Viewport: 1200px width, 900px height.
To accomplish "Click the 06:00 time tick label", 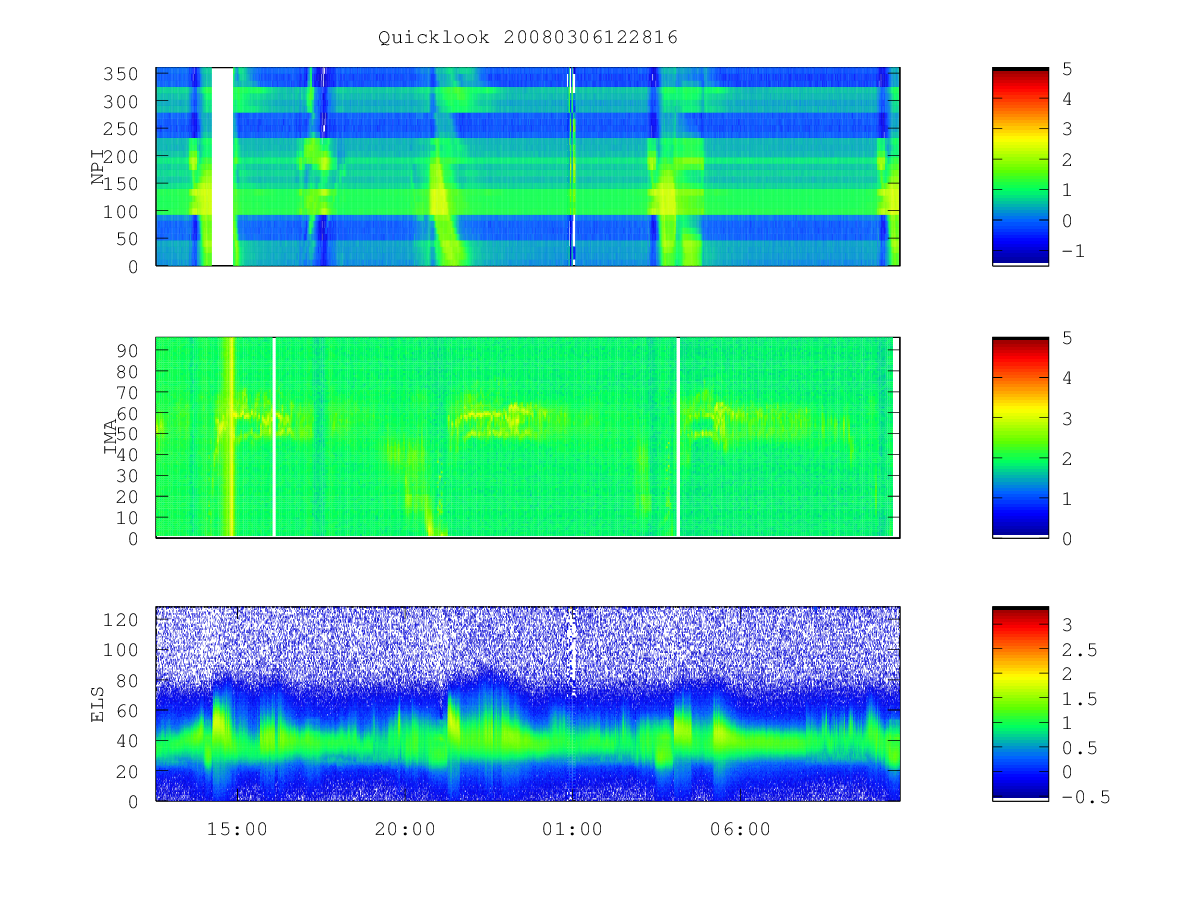I will tap(740, 829).
